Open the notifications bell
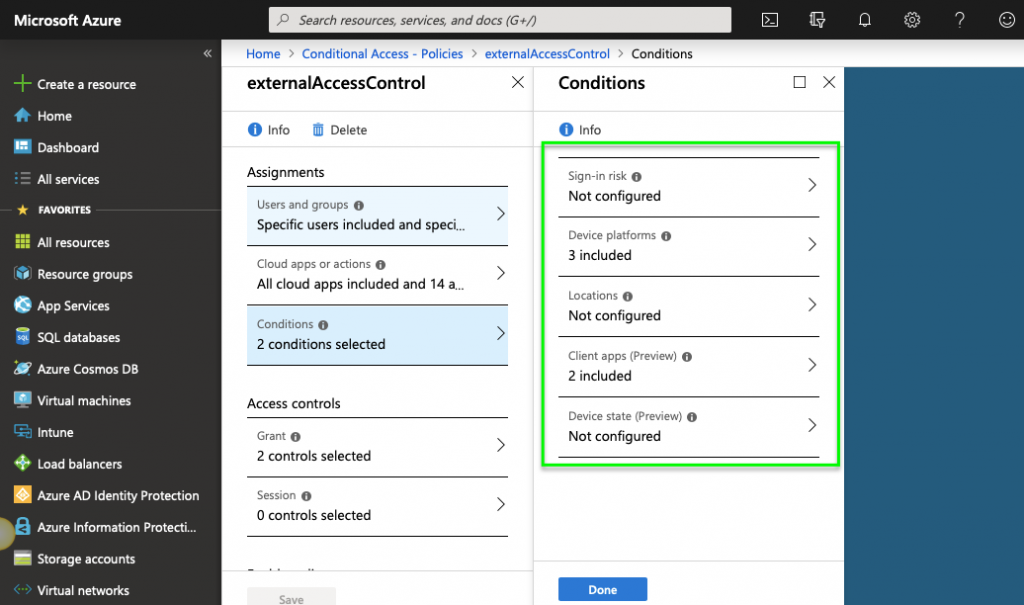This screenshot has height=605, width=1024. (865, 20)
